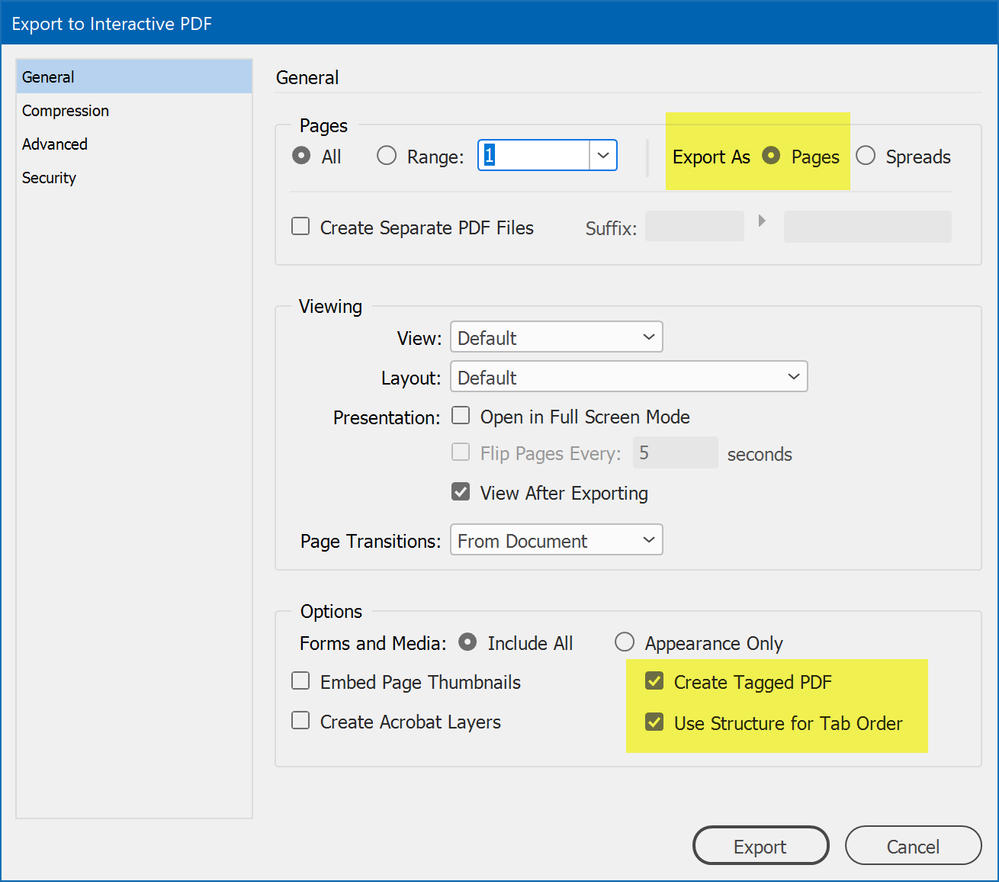Open the Compression settings section

(66, 111)
